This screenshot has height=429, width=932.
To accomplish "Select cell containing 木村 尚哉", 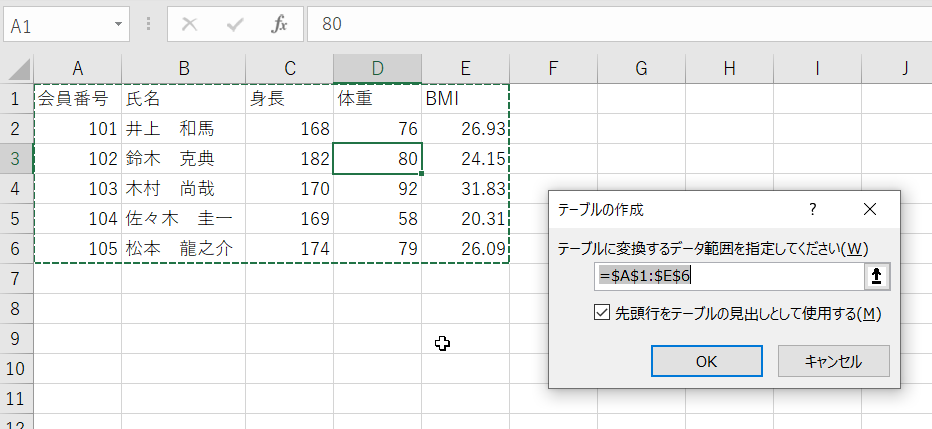I will [184, 188].
